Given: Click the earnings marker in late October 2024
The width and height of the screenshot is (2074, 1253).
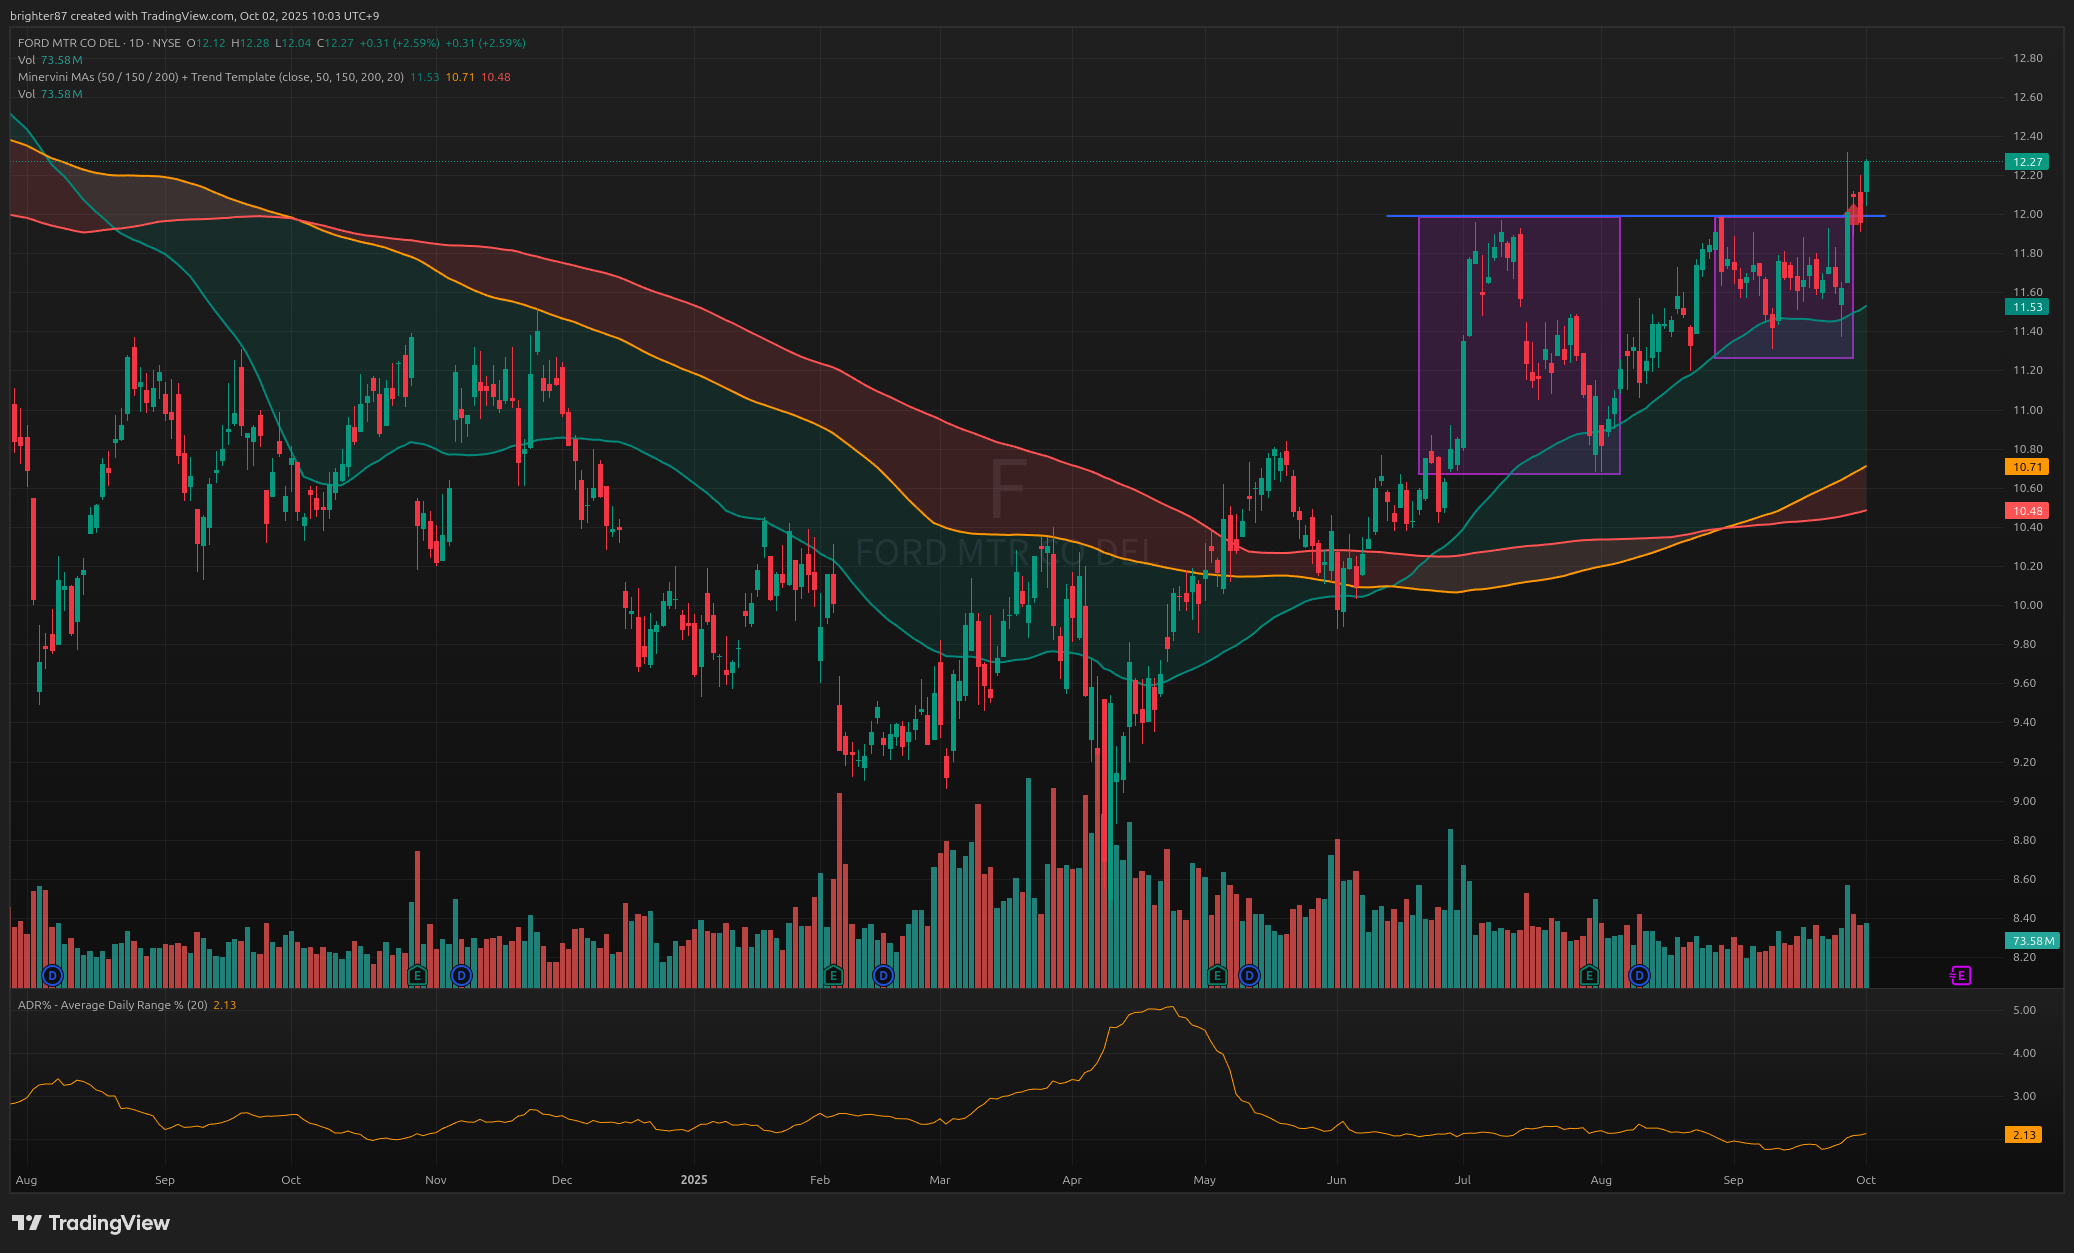Looking at the screenshot, I should pos(418,975).
